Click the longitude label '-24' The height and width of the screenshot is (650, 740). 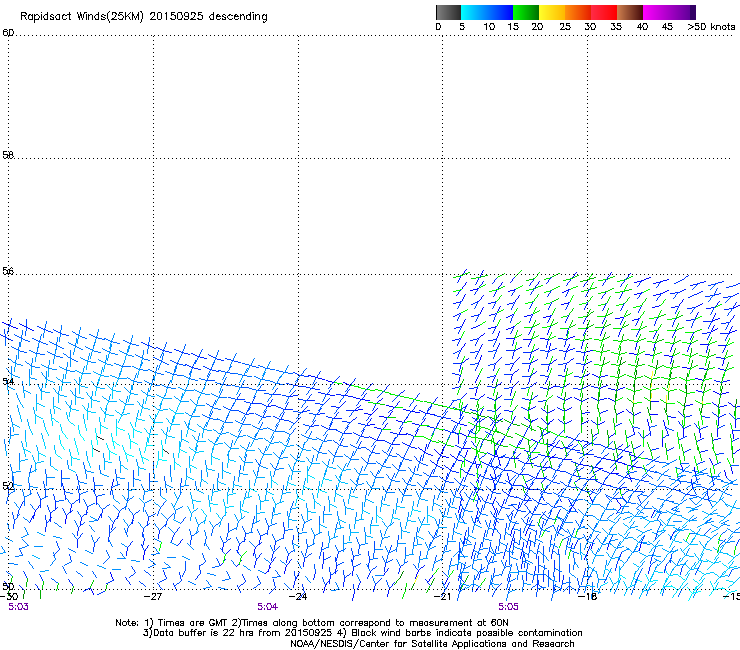(x=298, y=597)
